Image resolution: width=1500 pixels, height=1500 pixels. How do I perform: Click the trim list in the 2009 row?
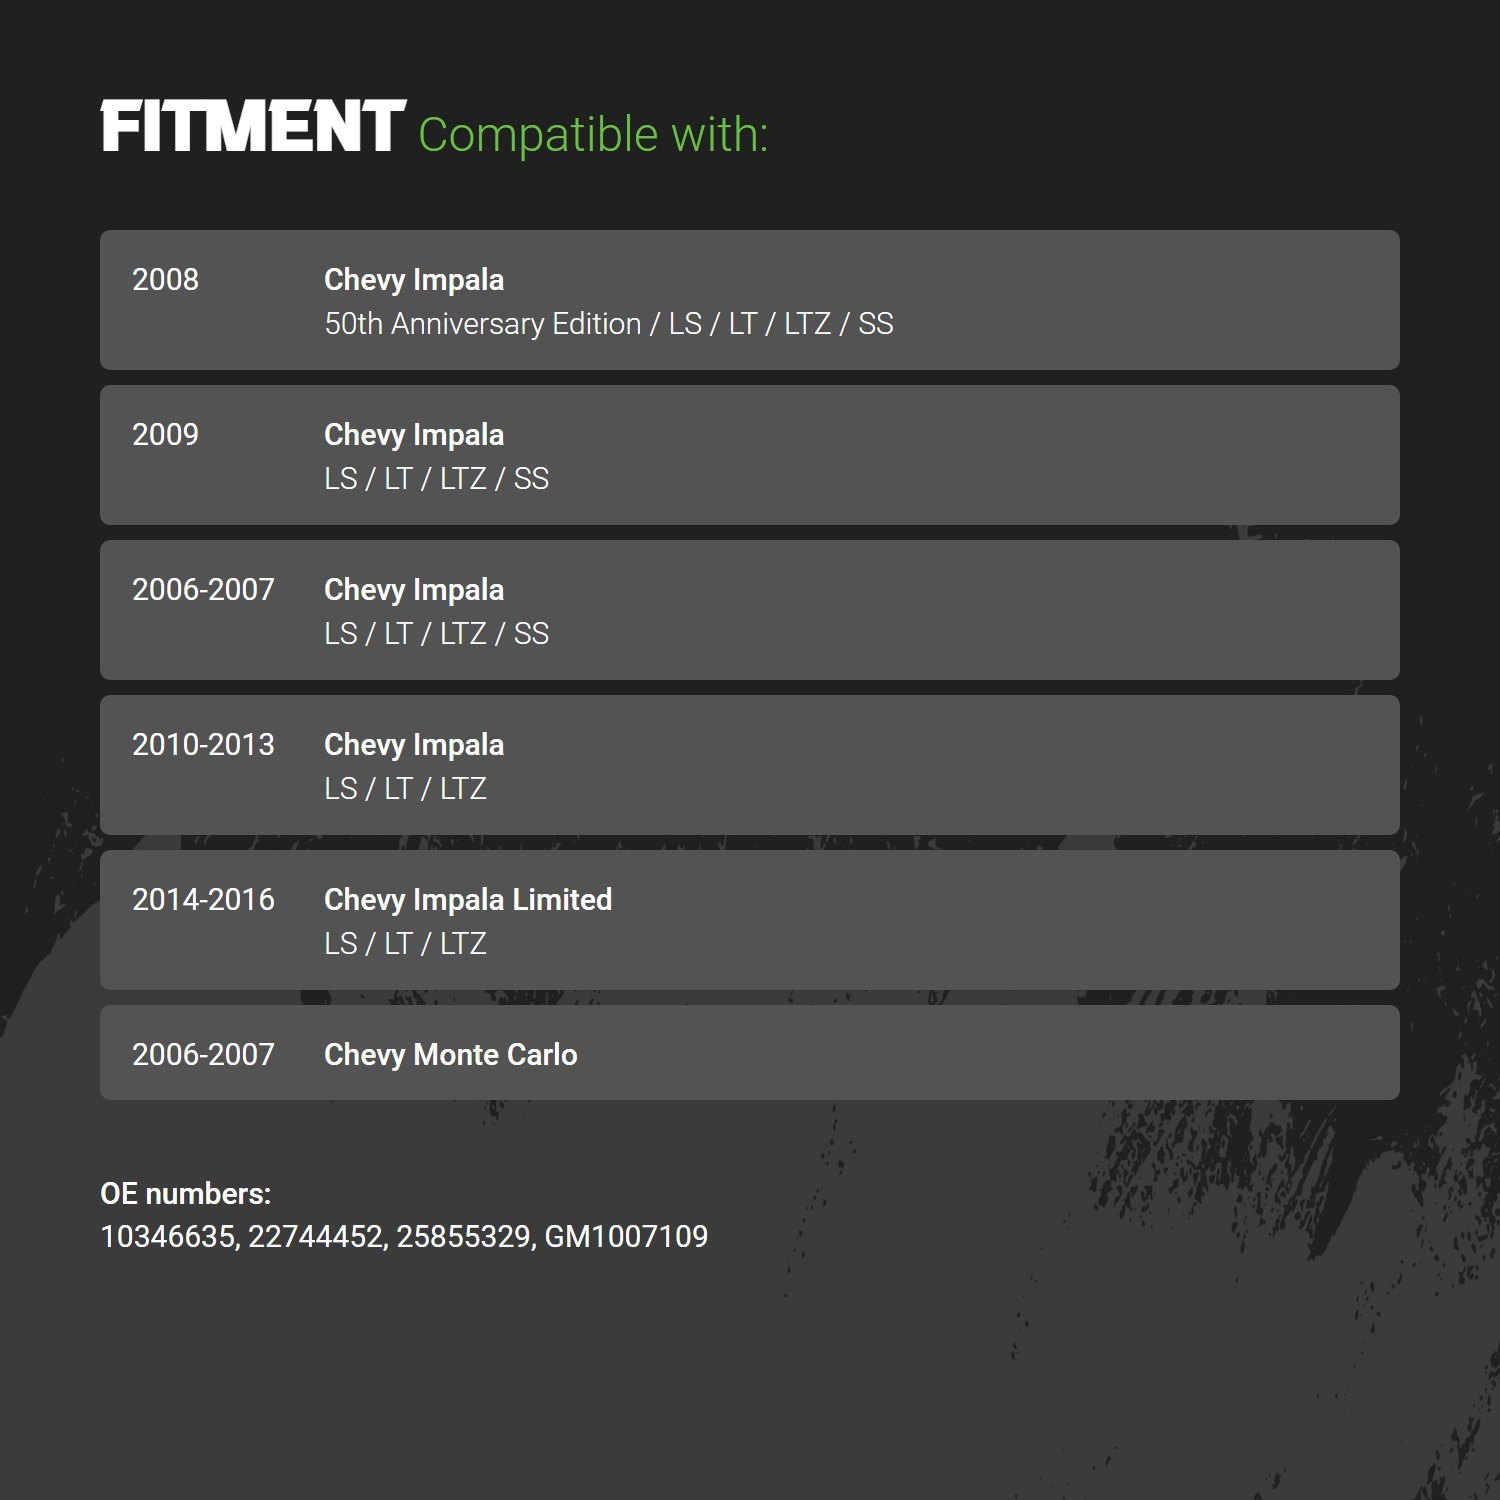click(436, 479)
